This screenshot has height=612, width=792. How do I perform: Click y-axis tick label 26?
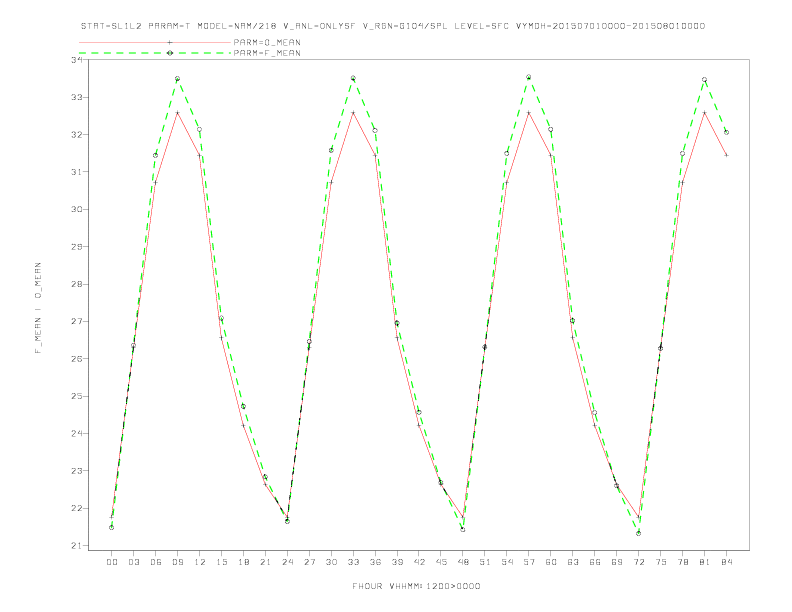point(77,359)
